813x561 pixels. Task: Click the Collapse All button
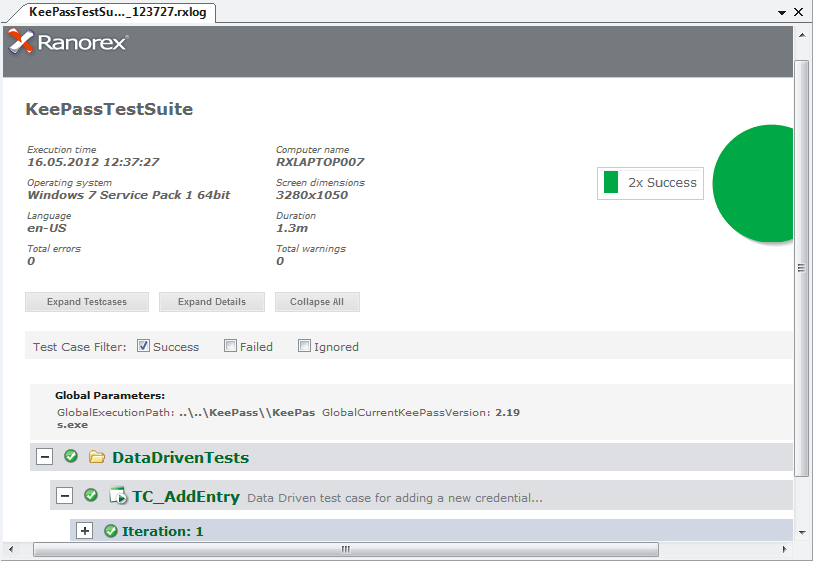coord(317,302)
